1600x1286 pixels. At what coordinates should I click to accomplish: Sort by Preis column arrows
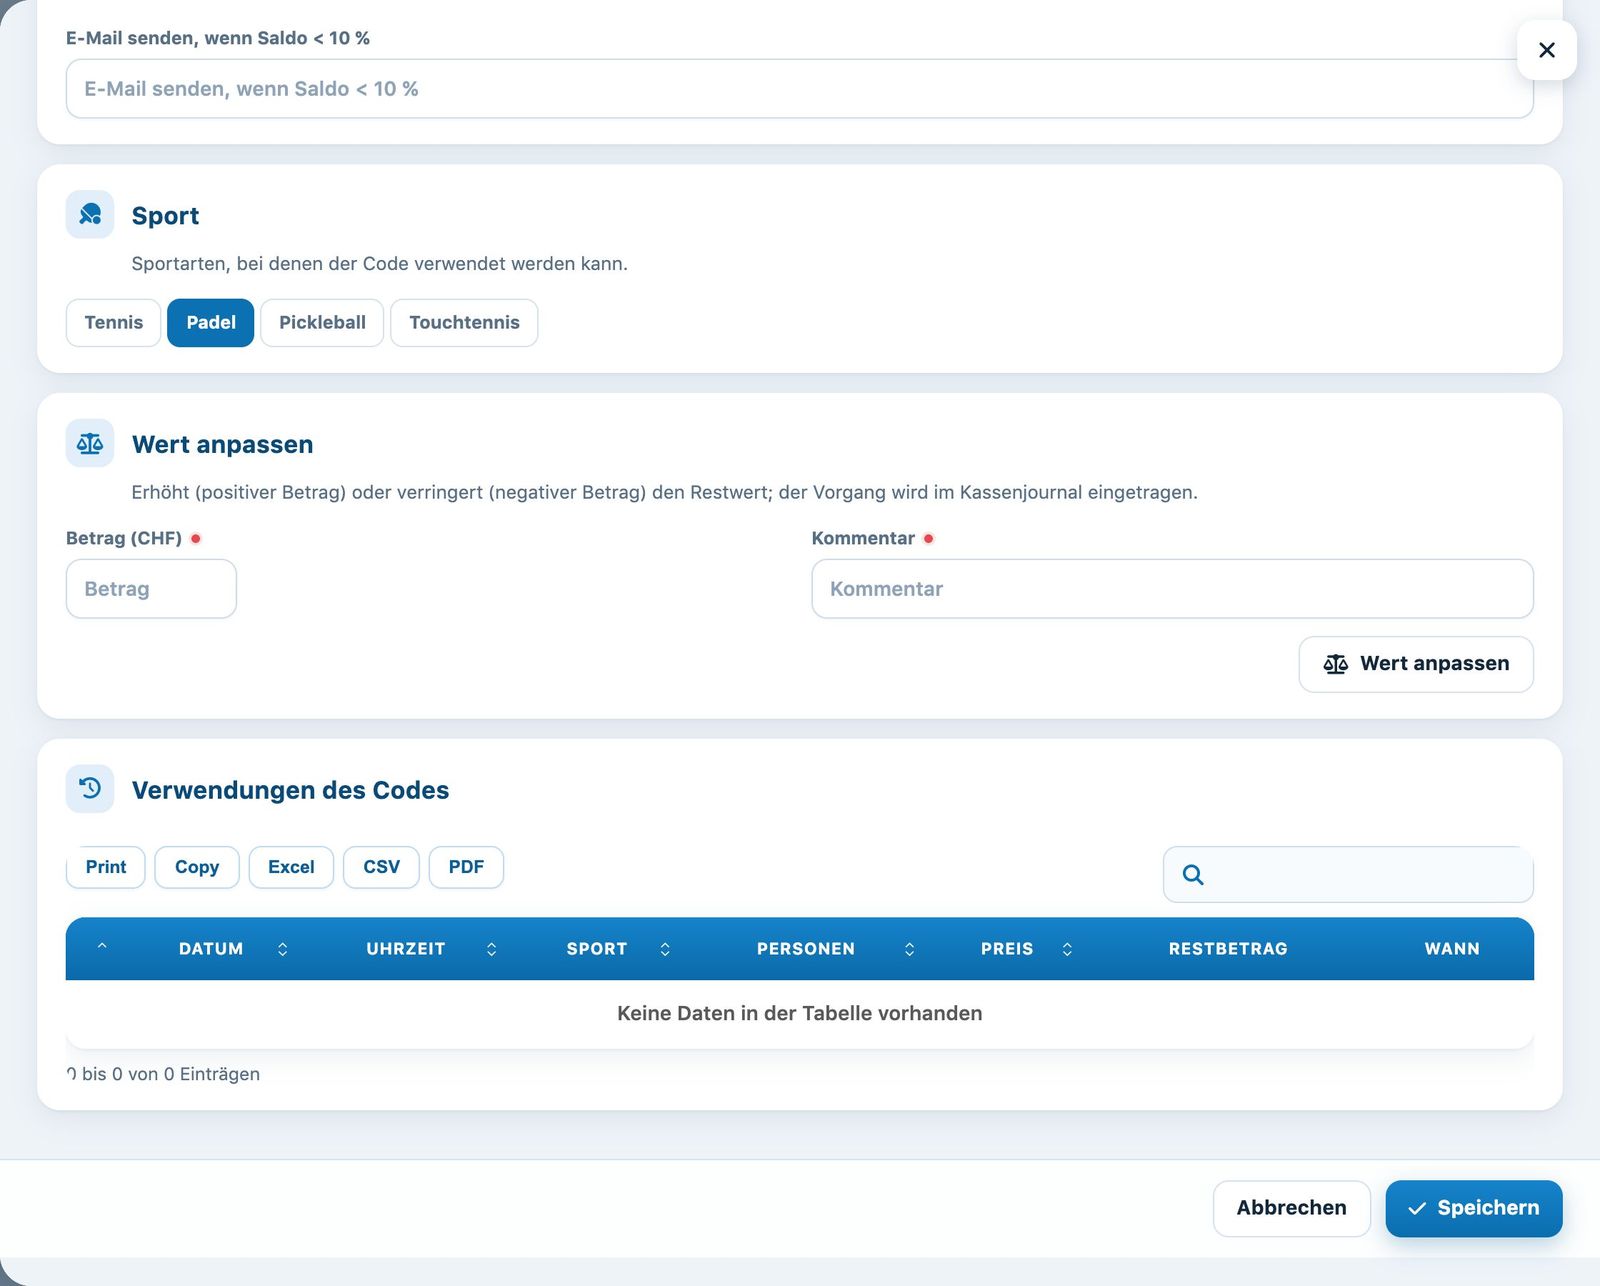pyautogui.click(x=1067, y=949)
